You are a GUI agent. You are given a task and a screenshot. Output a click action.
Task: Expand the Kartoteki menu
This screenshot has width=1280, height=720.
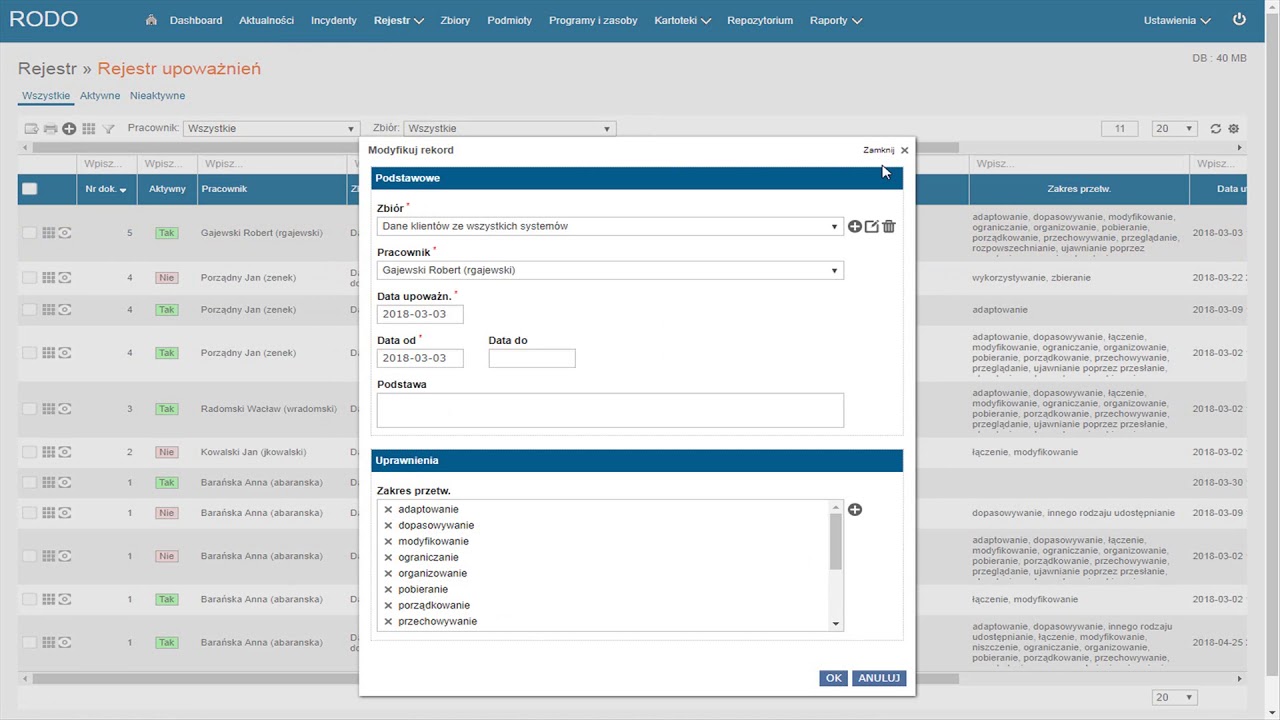tap(683, 20)
